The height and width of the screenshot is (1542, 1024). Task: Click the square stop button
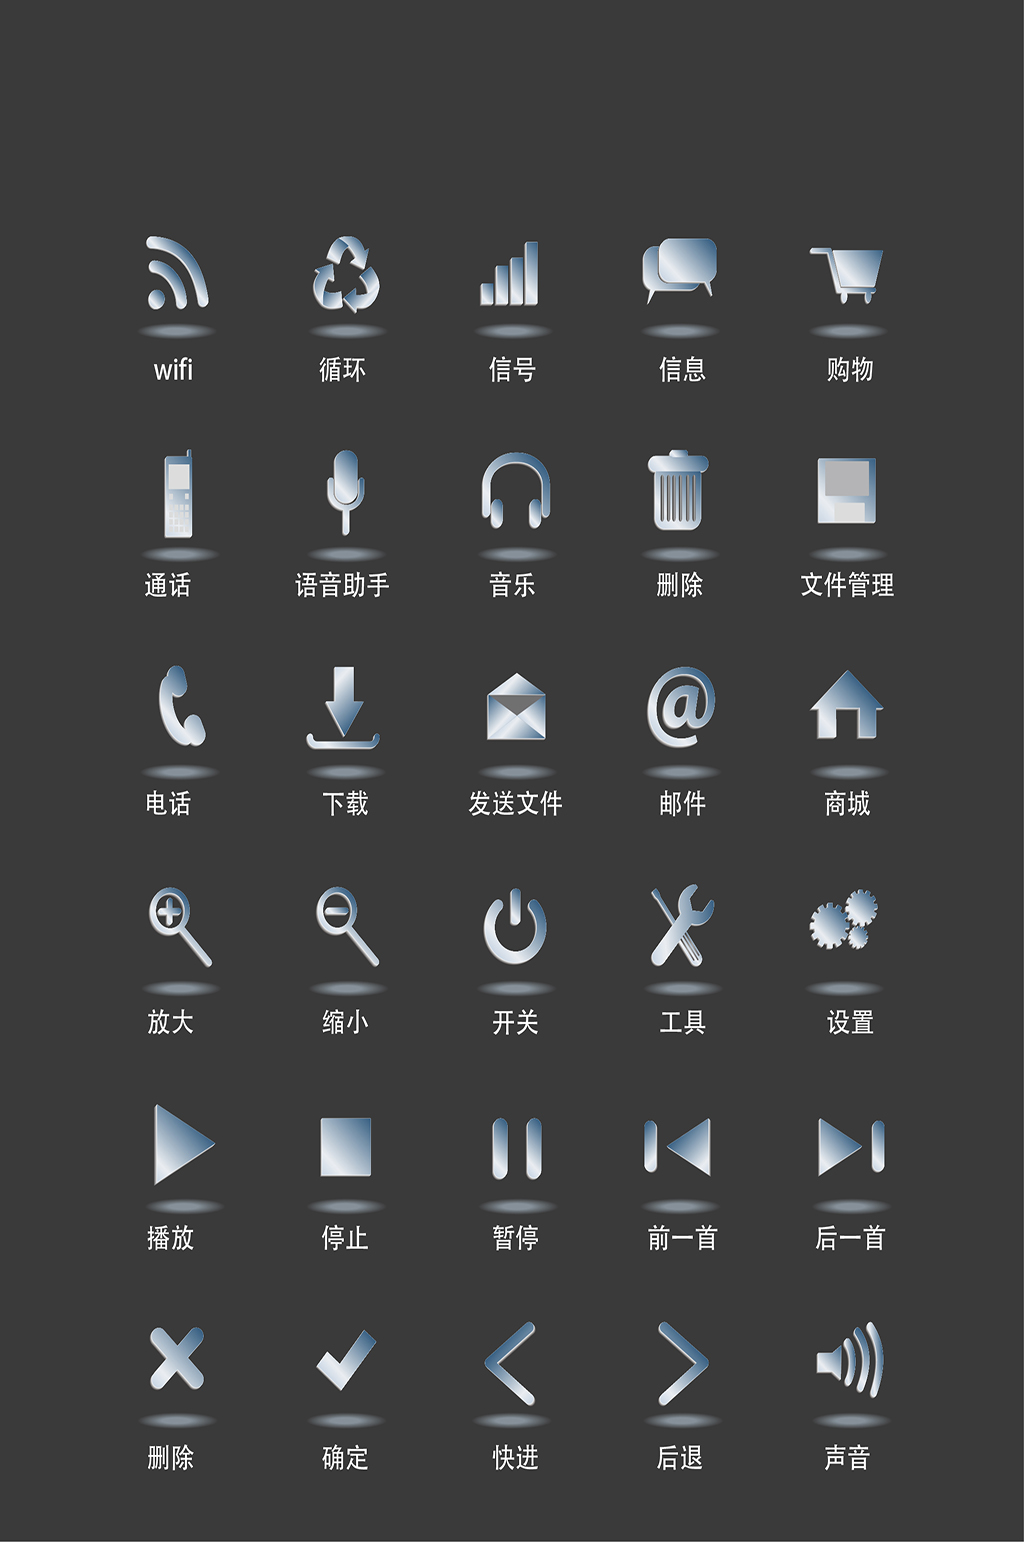(x=346, y=1147)
